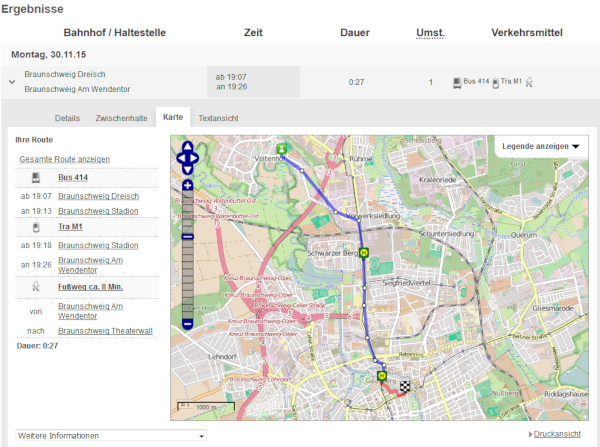Collapse the connection row using the chevron
The height and width of the screenshot is (447, 600).
(x=12, y=82)
